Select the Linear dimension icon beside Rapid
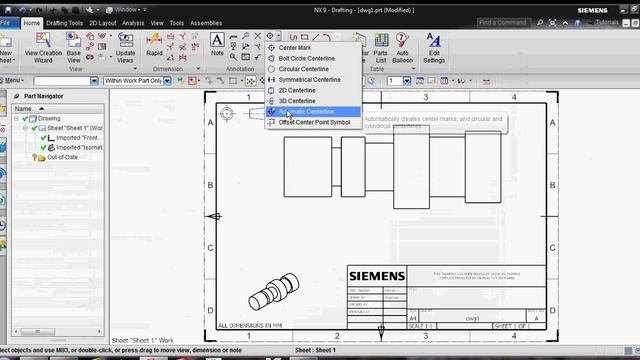 [x=171, y=37]
